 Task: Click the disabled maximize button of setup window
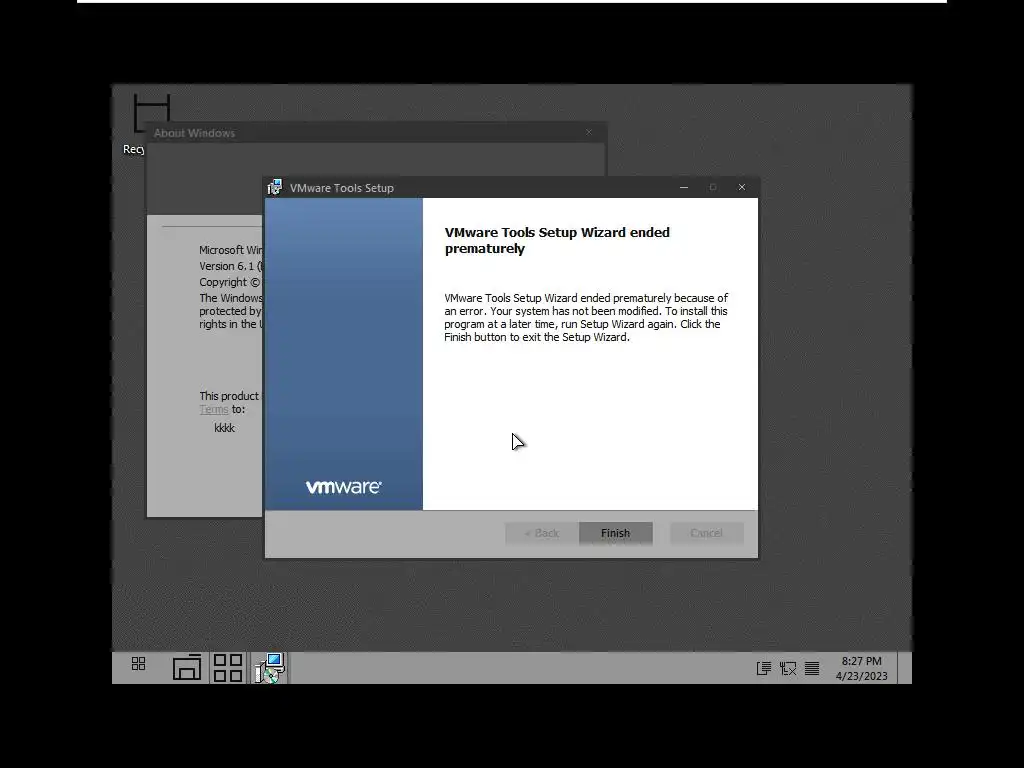coord(712,187)
